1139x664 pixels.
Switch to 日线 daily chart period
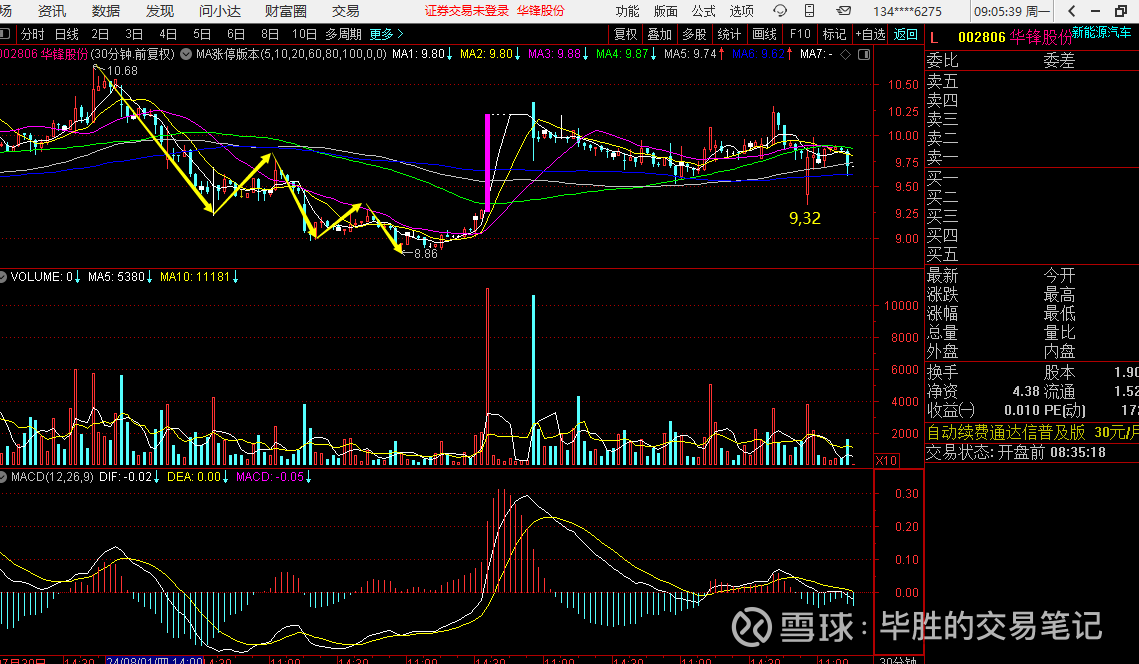(66, 34)
